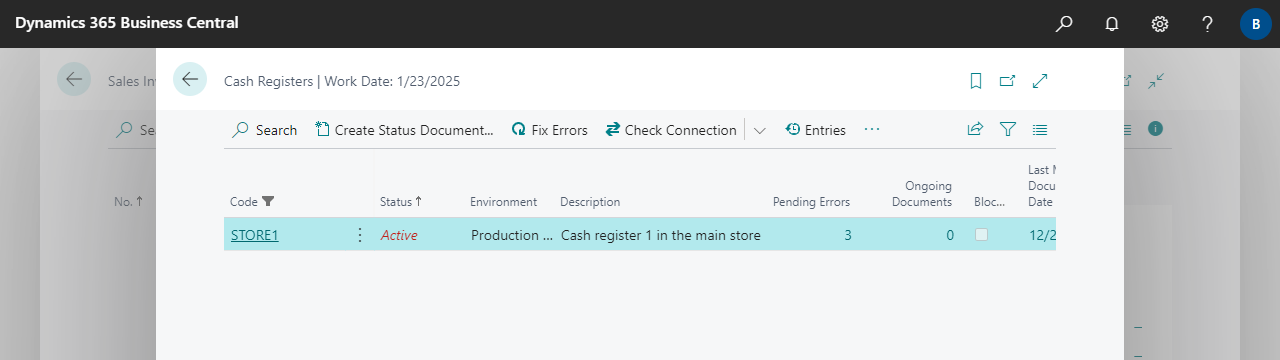Open settings gear menu
This screenshot has width=1280, height=360.
click(1160, 23)
